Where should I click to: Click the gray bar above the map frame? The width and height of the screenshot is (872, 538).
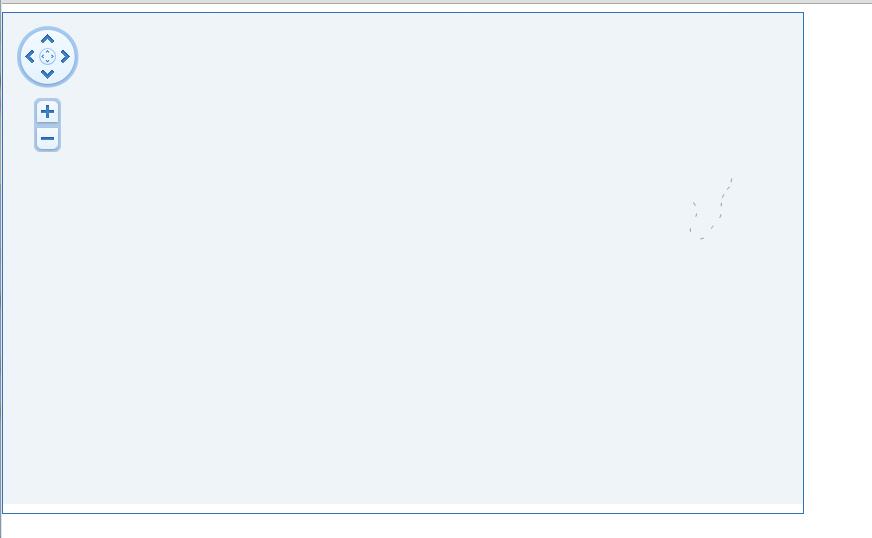click(436, 2)
